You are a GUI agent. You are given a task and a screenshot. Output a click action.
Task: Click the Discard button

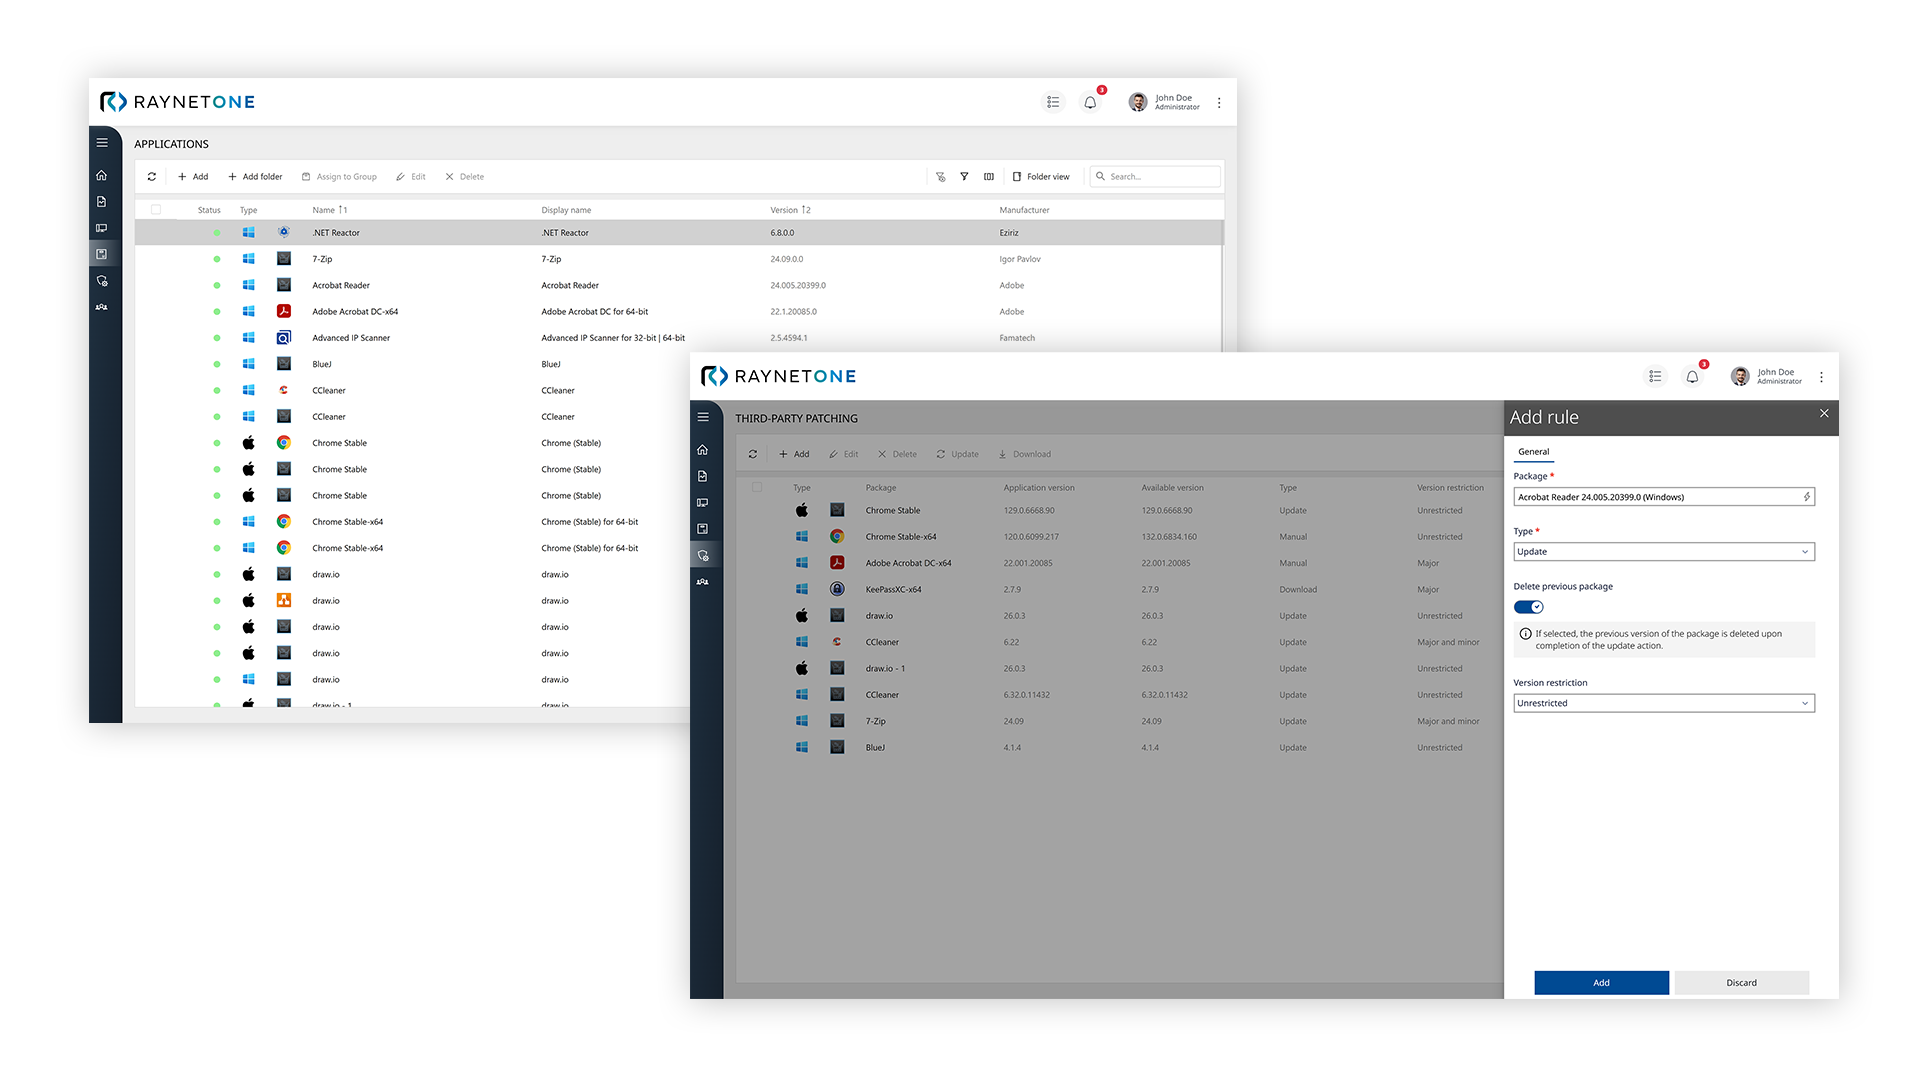[x=1741, y=983]
